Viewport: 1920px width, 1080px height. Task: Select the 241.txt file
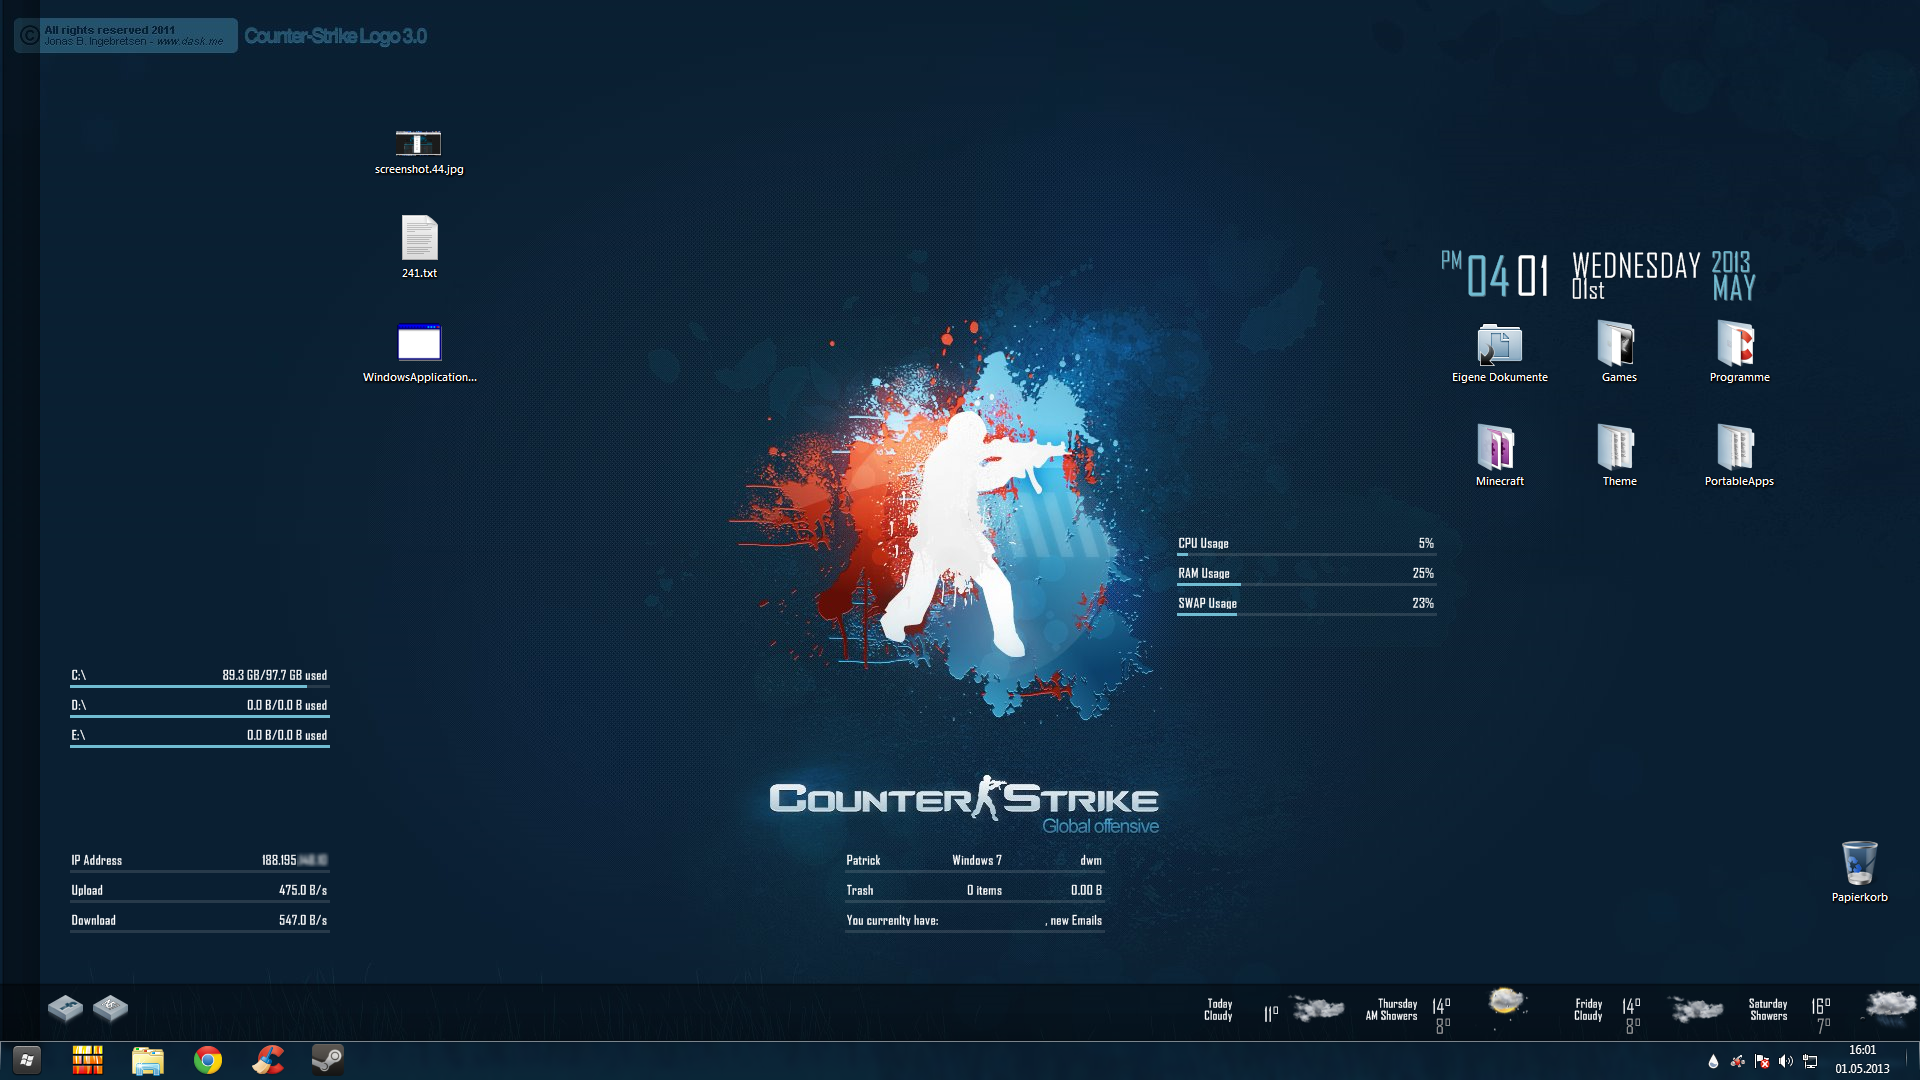click(x=419, y=240)
